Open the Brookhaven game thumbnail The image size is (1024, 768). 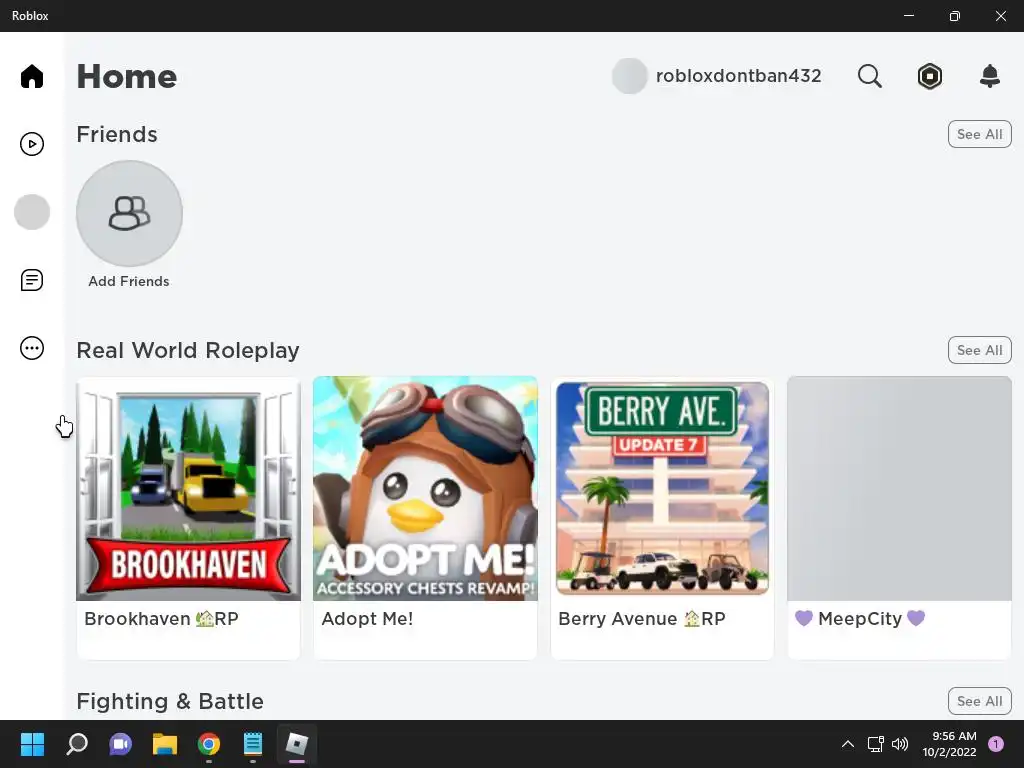tap(189, 488)
